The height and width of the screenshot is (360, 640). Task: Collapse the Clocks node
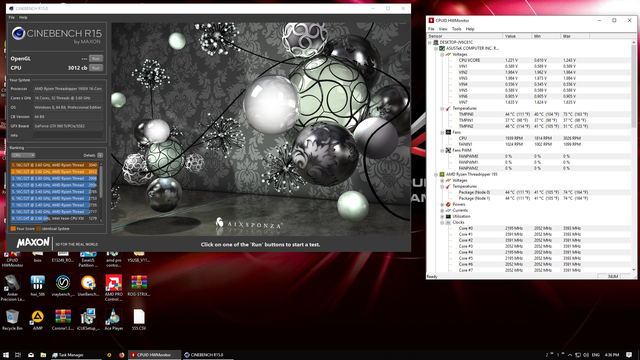442,222
